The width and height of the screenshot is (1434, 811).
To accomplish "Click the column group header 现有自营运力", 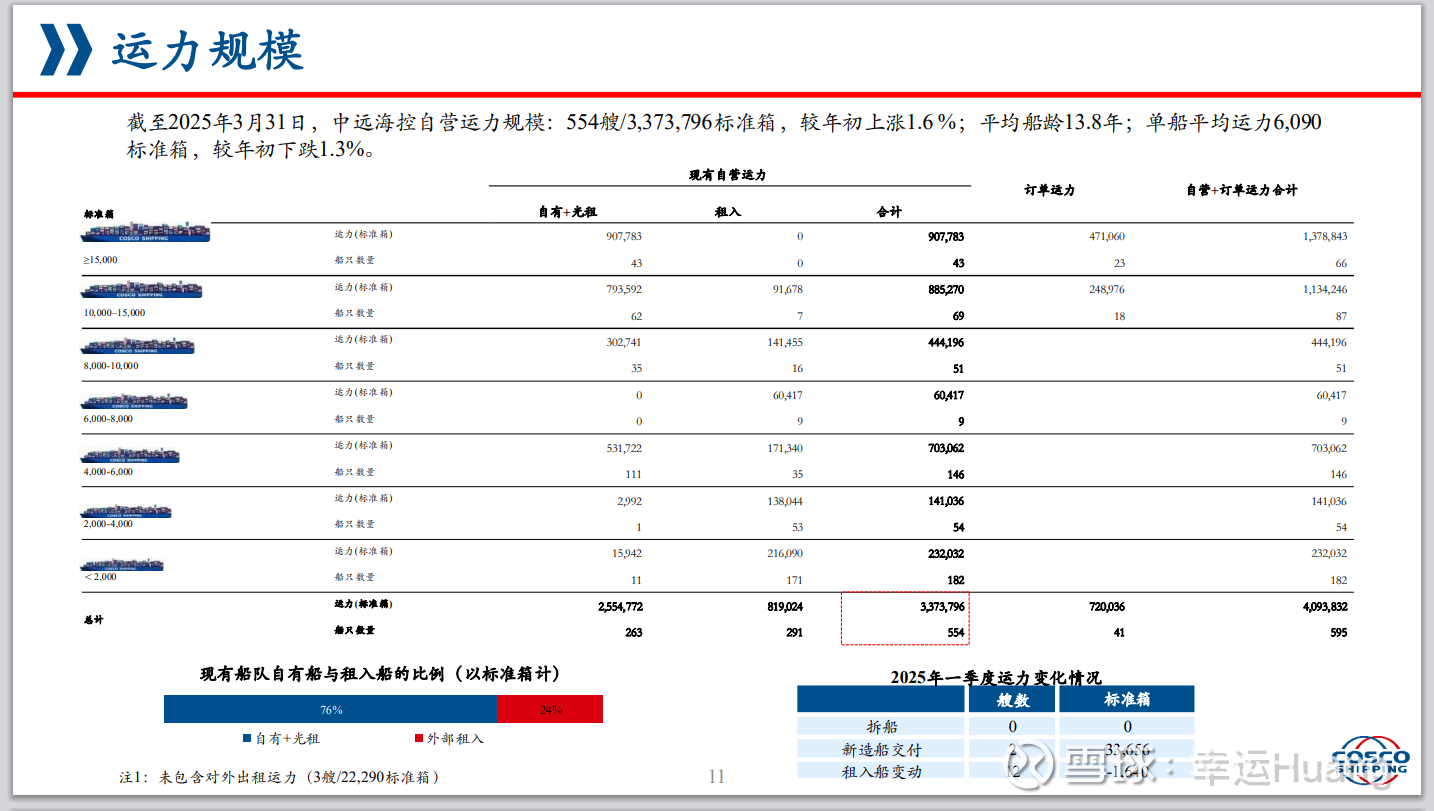I will pos(727,175).
